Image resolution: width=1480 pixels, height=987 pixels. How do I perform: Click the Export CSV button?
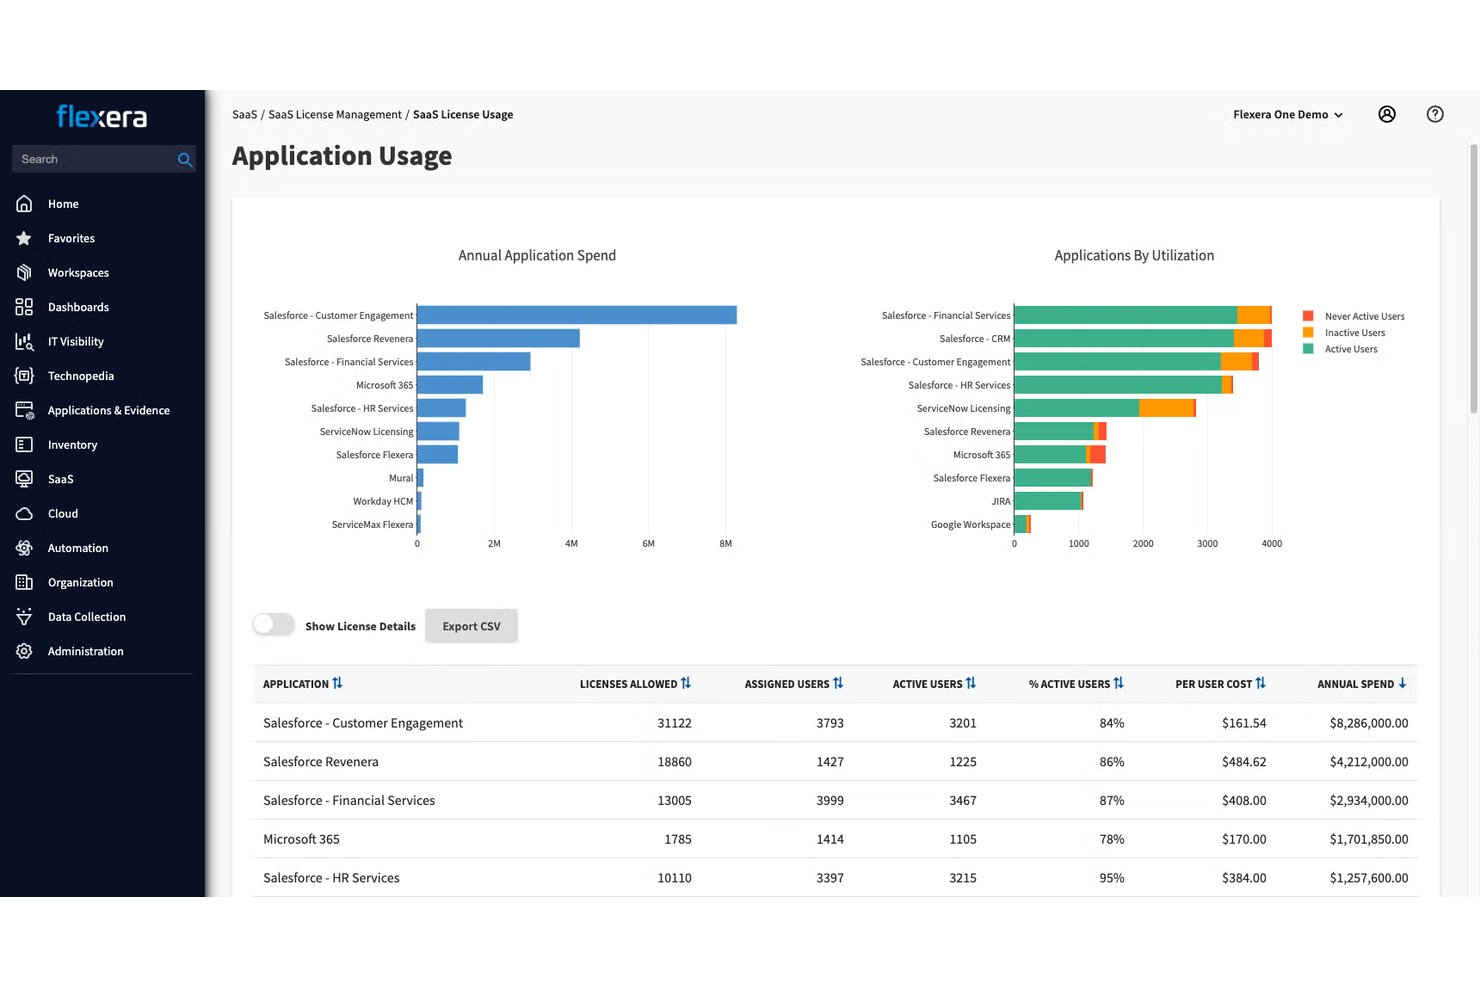click(471, 626)
